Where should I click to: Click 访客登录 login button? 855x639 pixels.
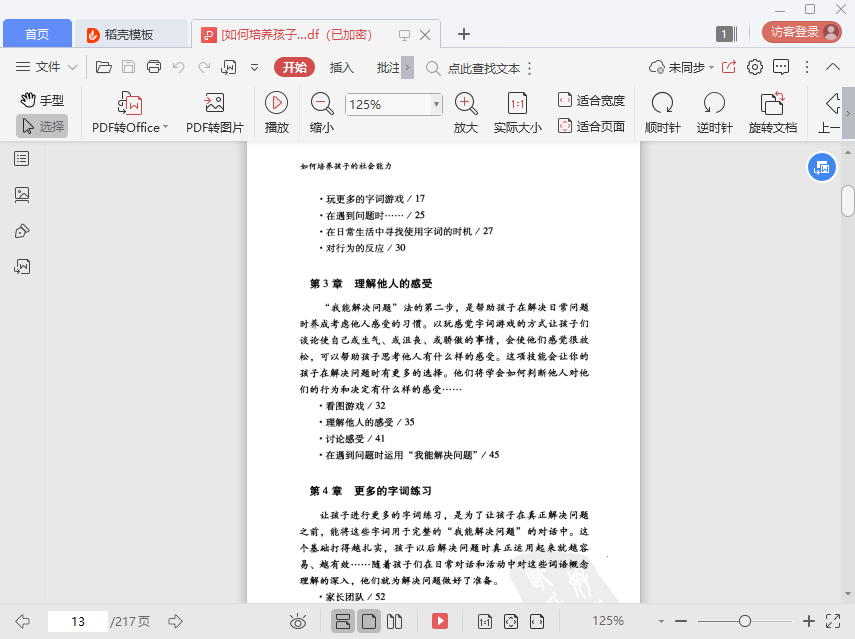coord(802,32)
